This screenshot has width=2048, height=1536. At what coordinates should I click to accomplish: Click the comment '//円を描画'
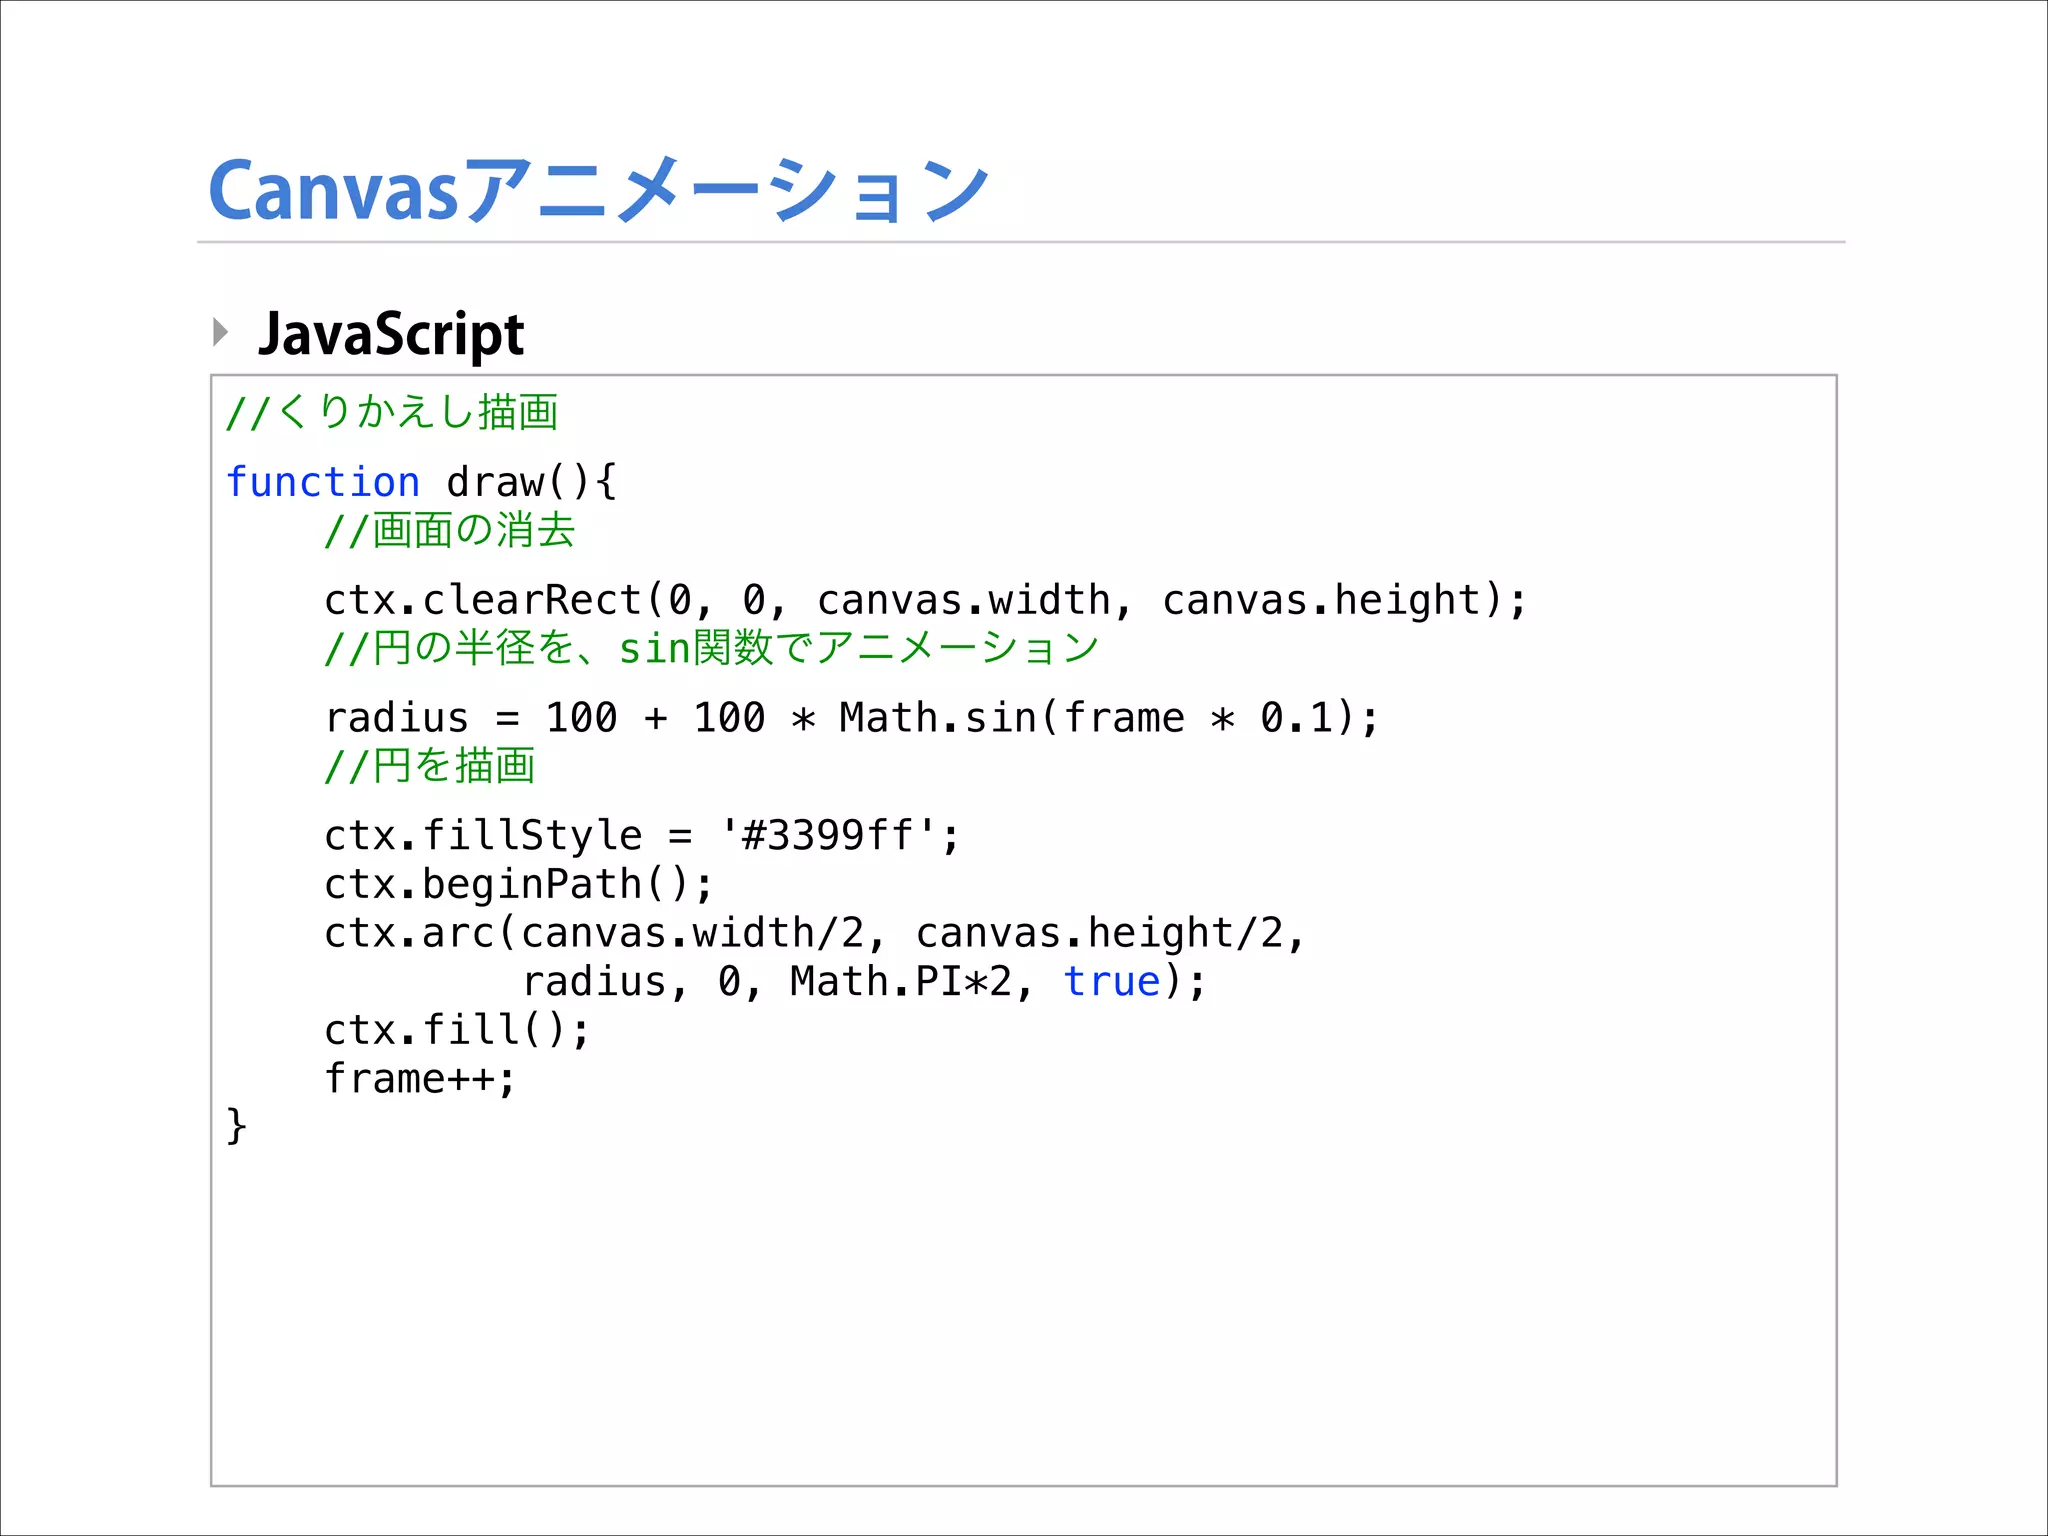tap(430, 766)
